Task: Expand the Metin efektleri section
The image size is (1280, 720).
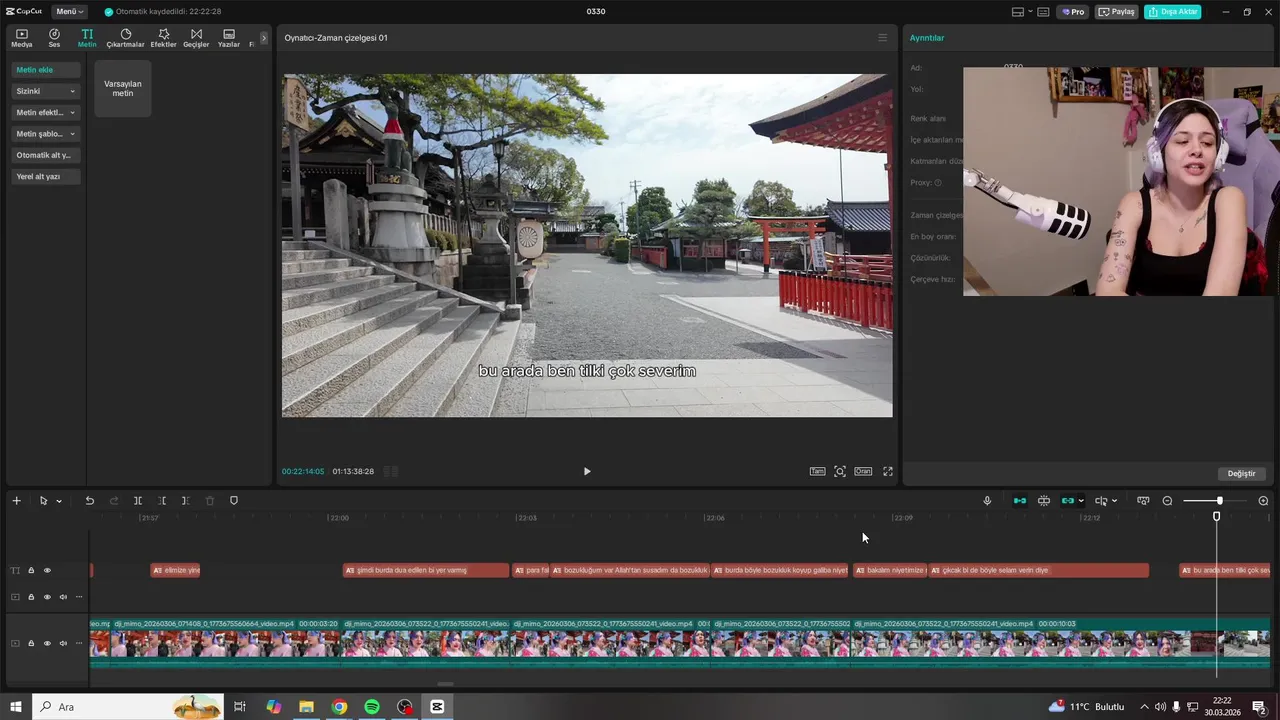Action: point(46,112)
